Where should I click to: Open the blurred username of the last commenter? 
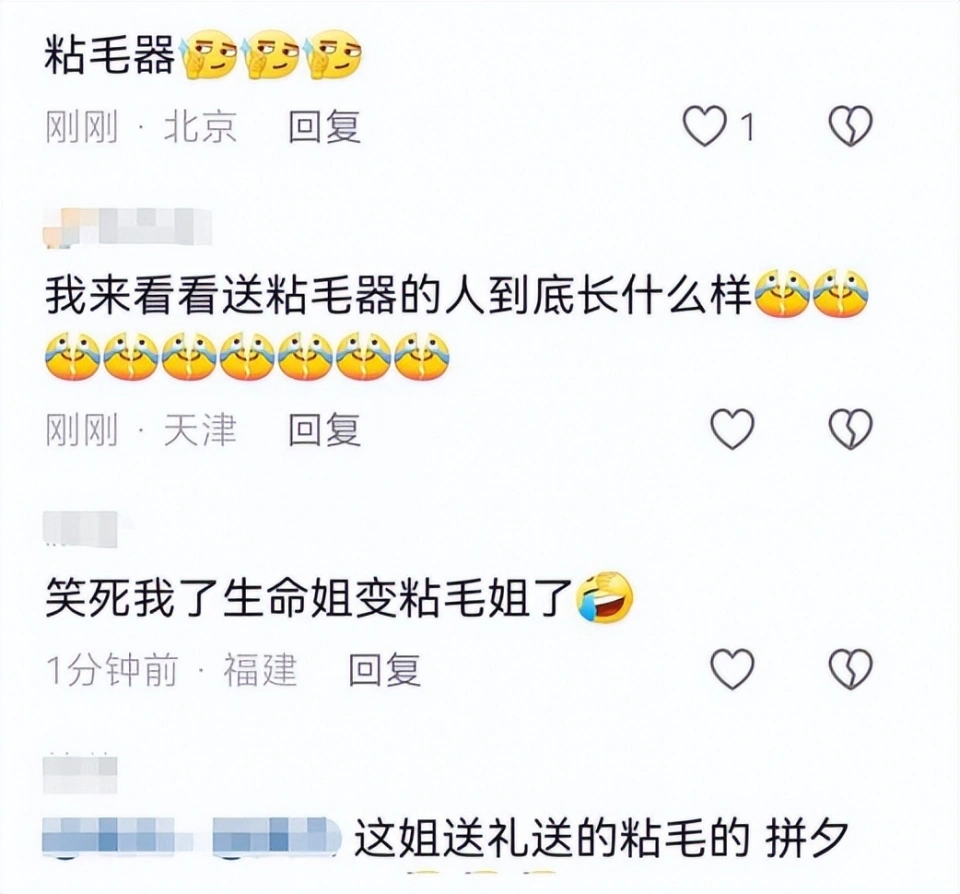pos(80,774)
